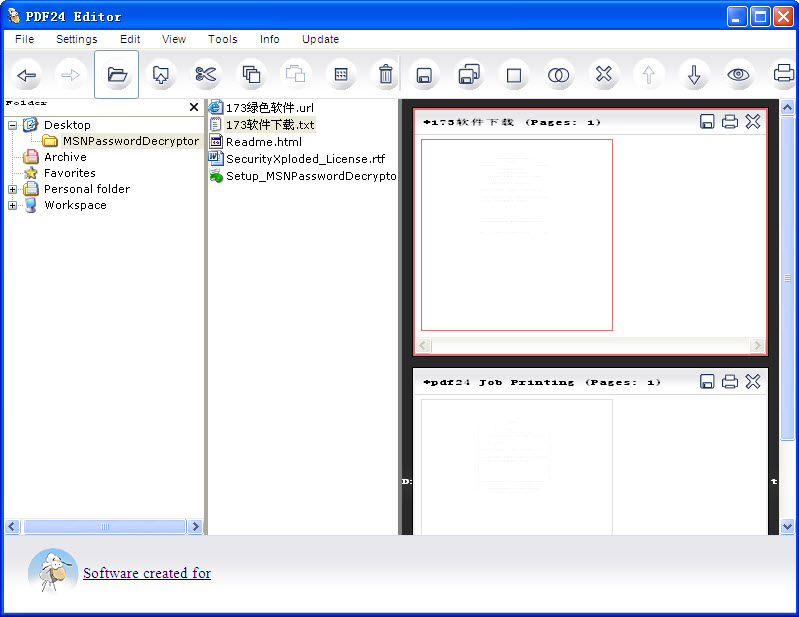Click the save-all double floppy icon
799x617 pixels.
(x=468, y=75)
